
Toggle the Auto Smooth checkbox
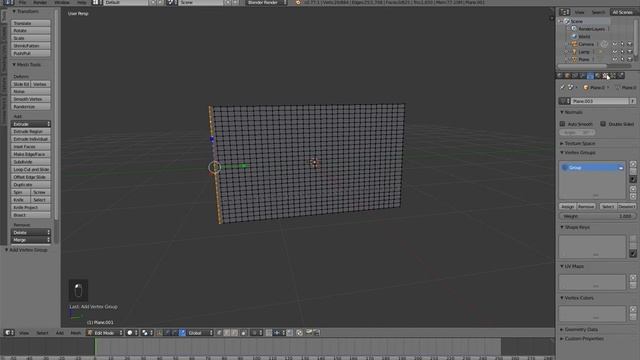click(562, 124)
